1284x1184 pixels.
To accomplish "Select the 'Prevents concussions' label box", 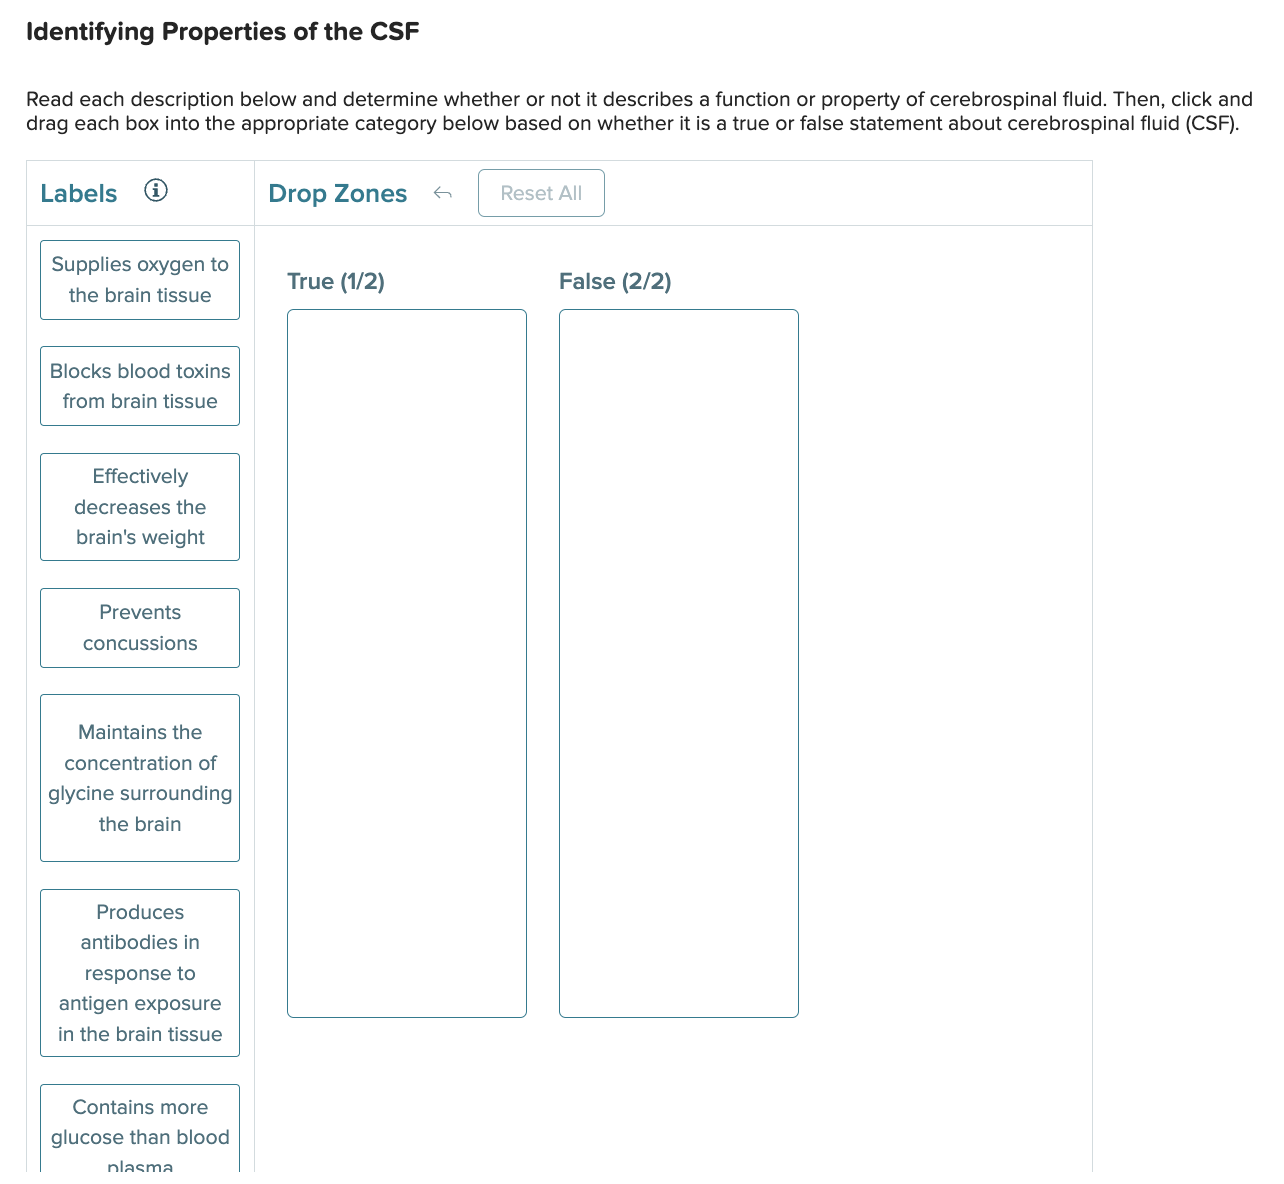I will coord(139,628).
